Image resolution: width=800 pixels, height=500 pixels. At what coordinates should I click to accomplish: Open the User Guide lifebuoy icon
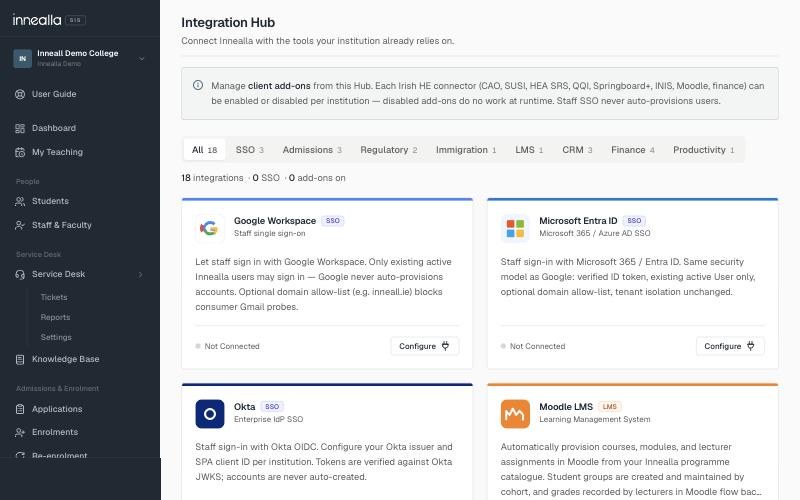tap(20, 94)
